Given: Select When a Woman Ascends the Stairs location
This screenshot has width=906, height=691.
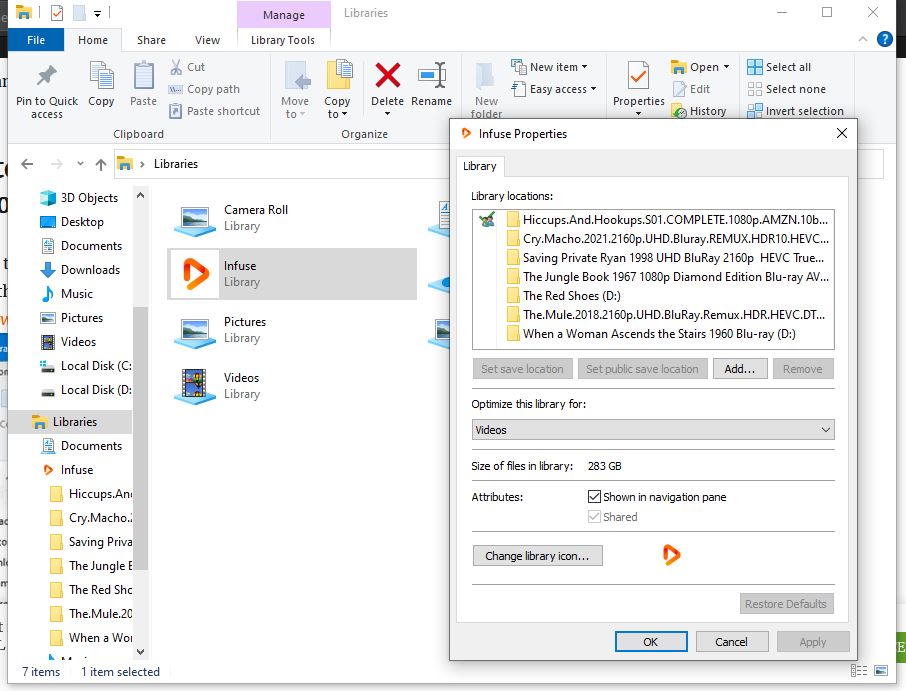Looking at the screenshot, I should [x=651, y=333].
